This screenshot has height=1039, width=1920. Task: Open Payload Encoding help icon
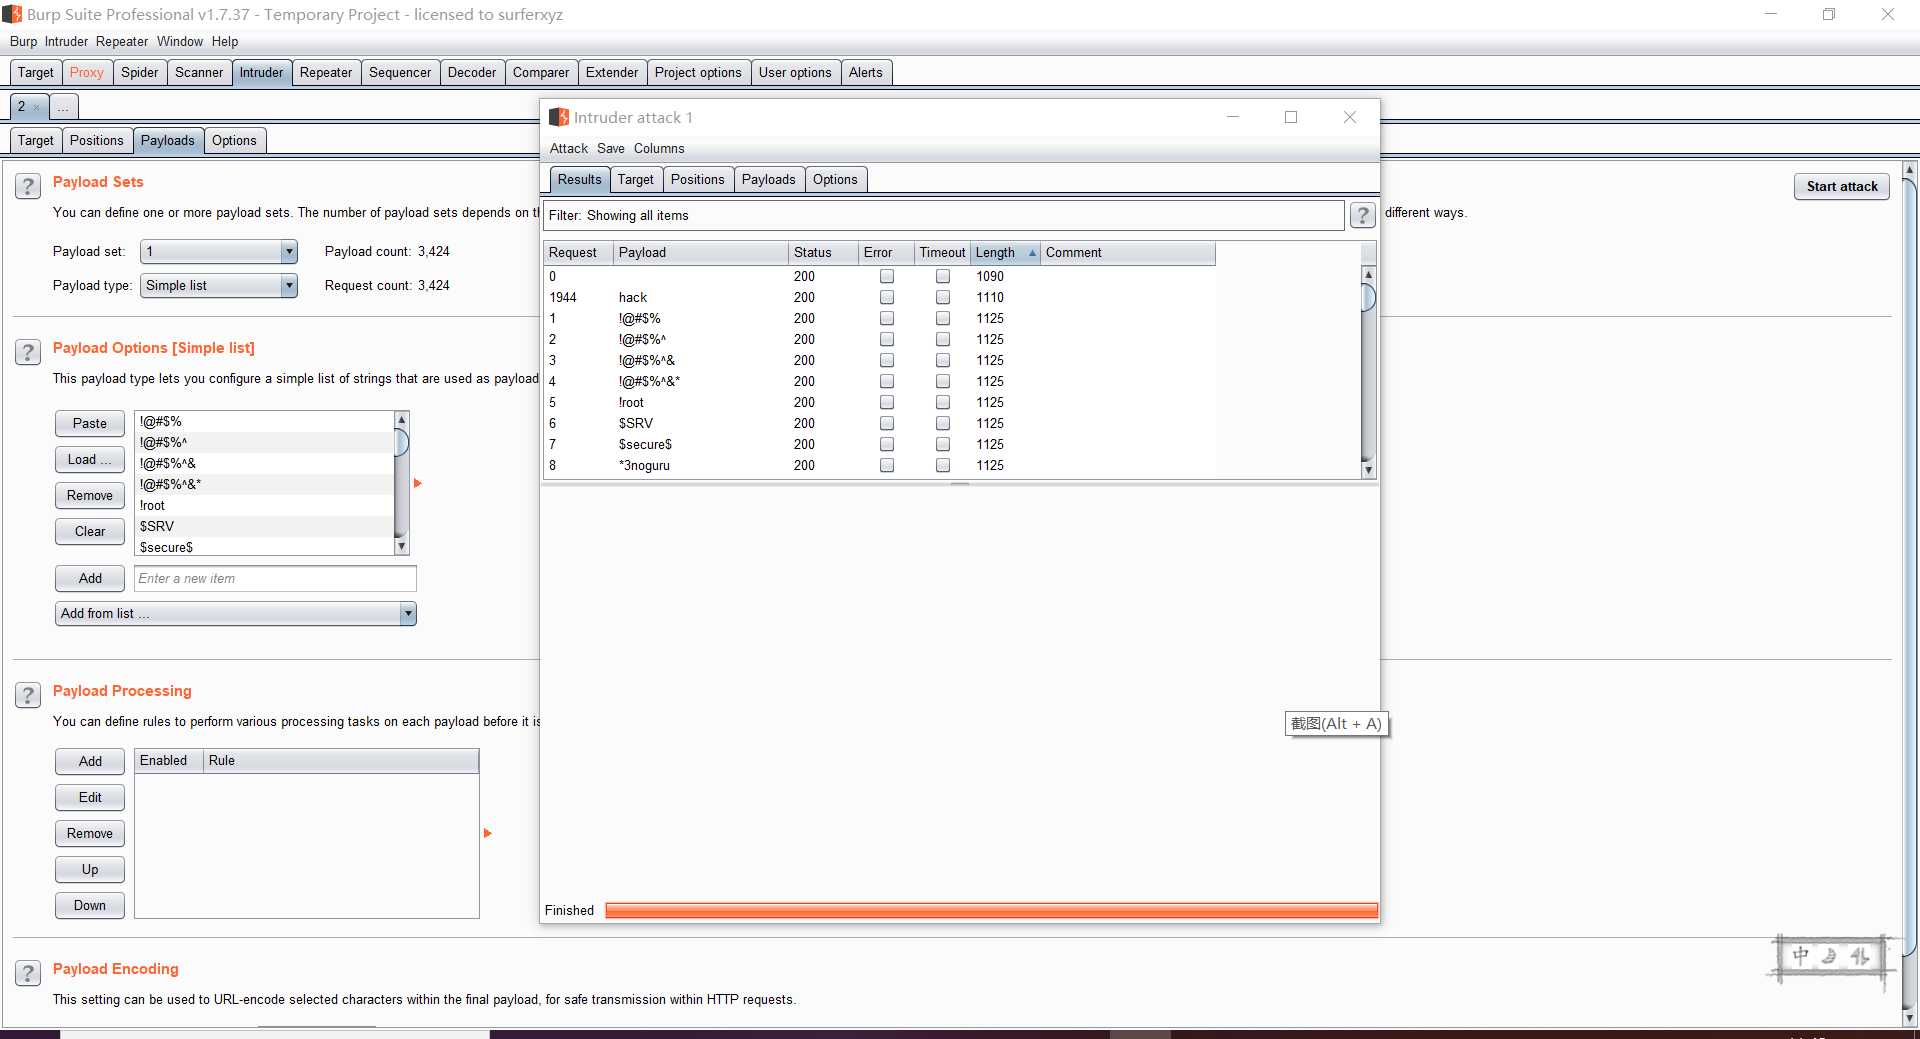[28, 973]
